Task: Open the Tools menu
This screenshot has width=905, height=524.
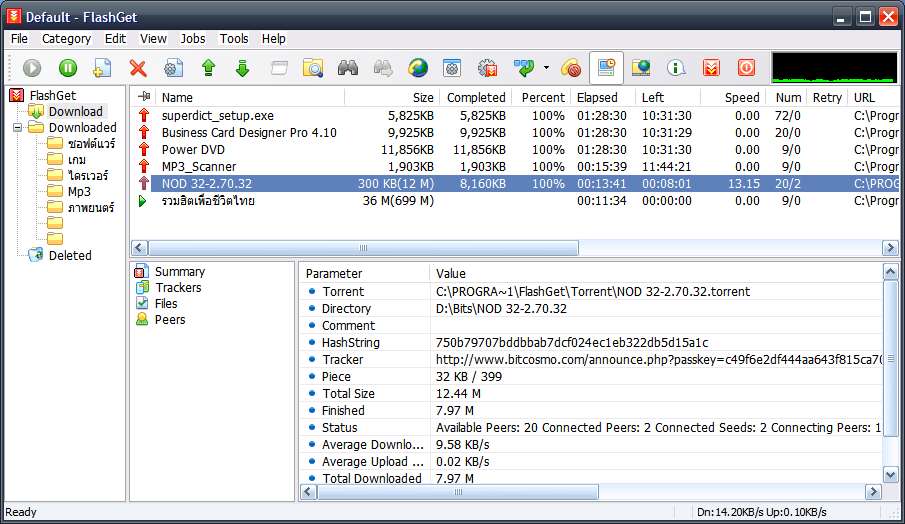Action: click(234, 39)
